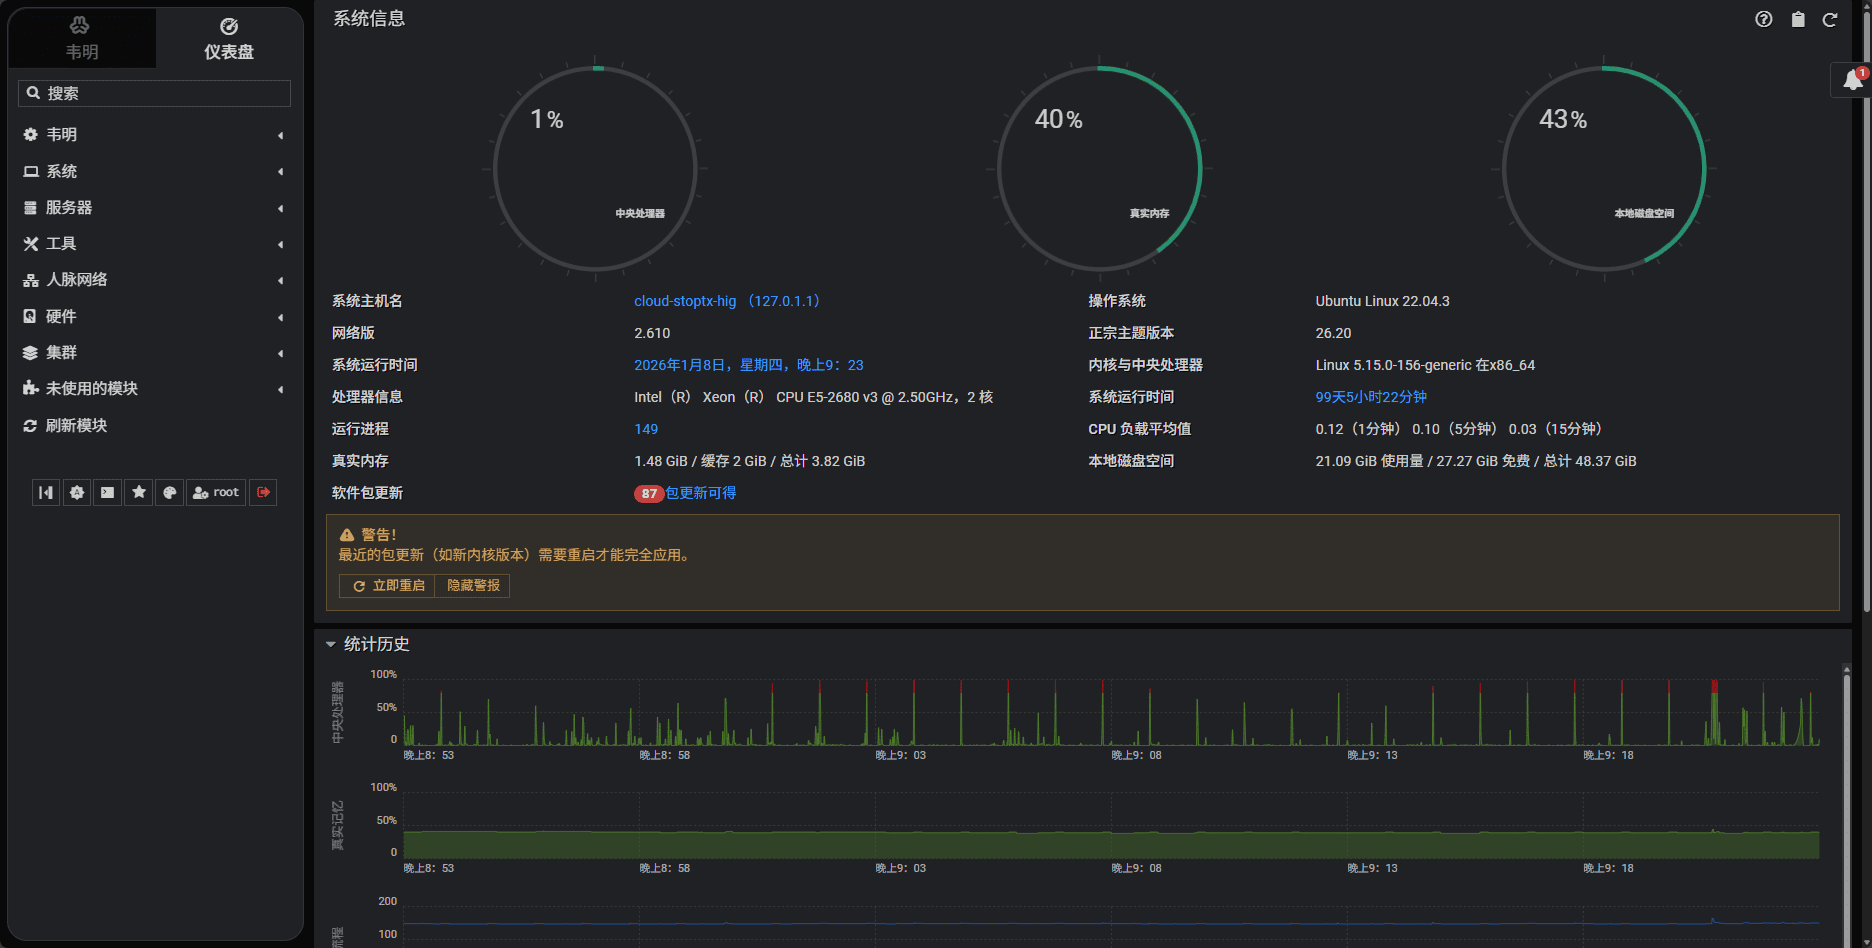
Task: Collapse the 统计历史 section
Action: (x=330, y=644)
